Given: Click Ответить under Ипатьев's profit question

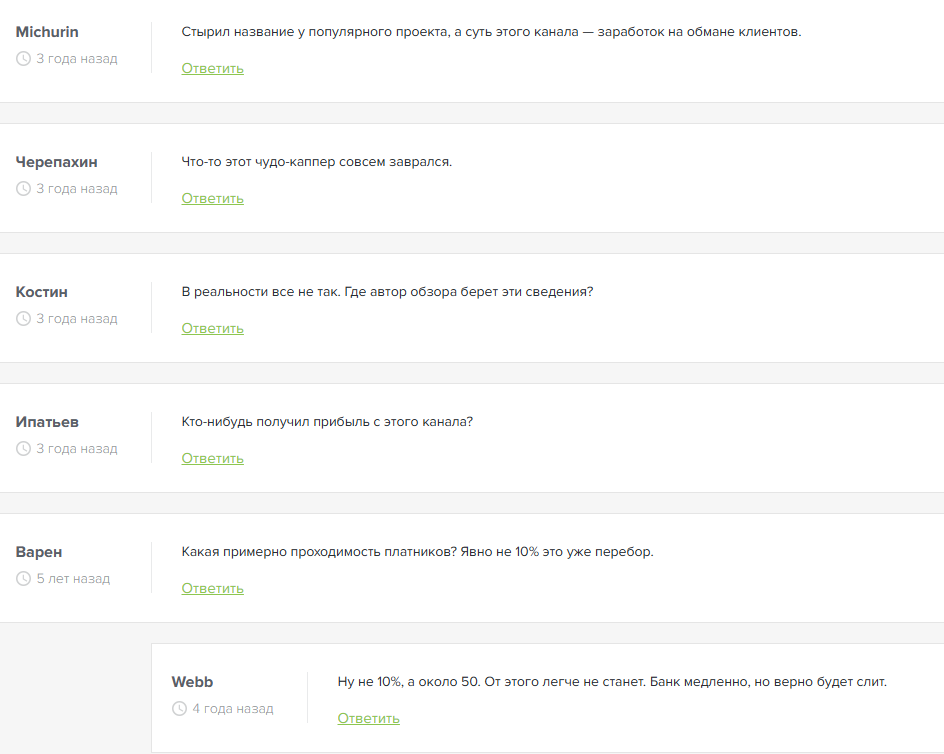Looking at the screenshot, I should pos(212,458).
